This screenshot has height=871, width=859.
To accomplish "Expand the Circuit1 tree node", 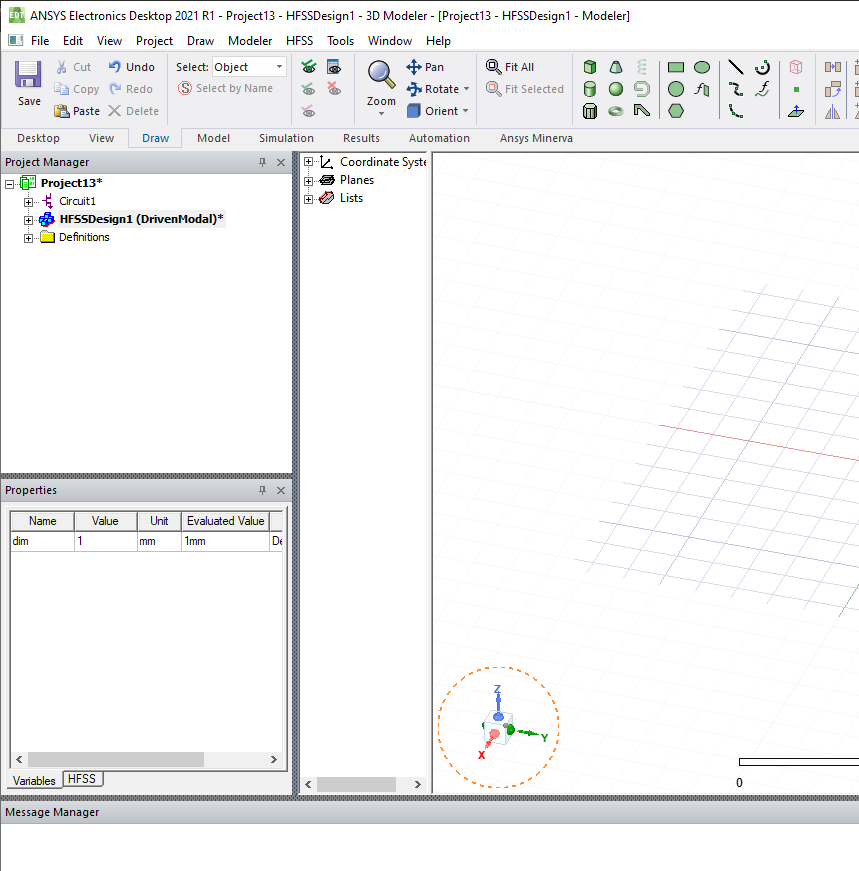I will 28,202.
